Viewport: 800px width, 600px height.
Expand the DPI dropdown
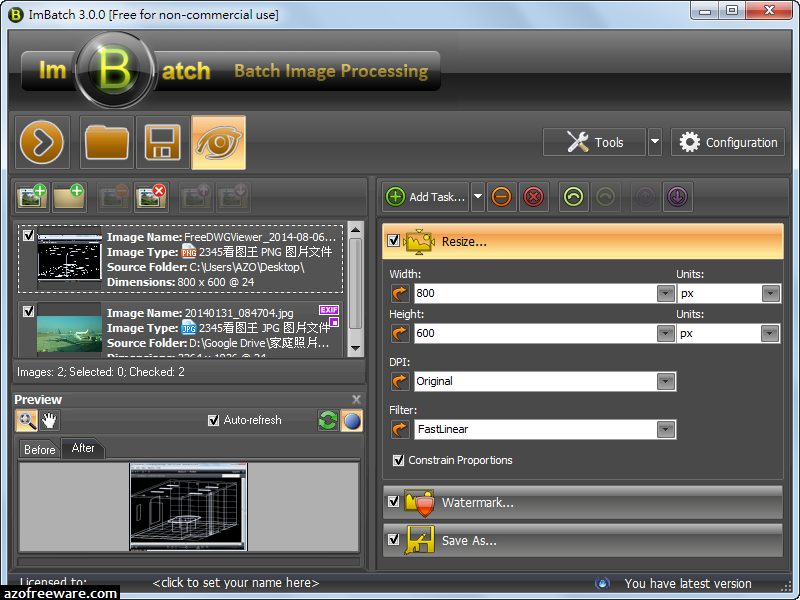[665, 381]
